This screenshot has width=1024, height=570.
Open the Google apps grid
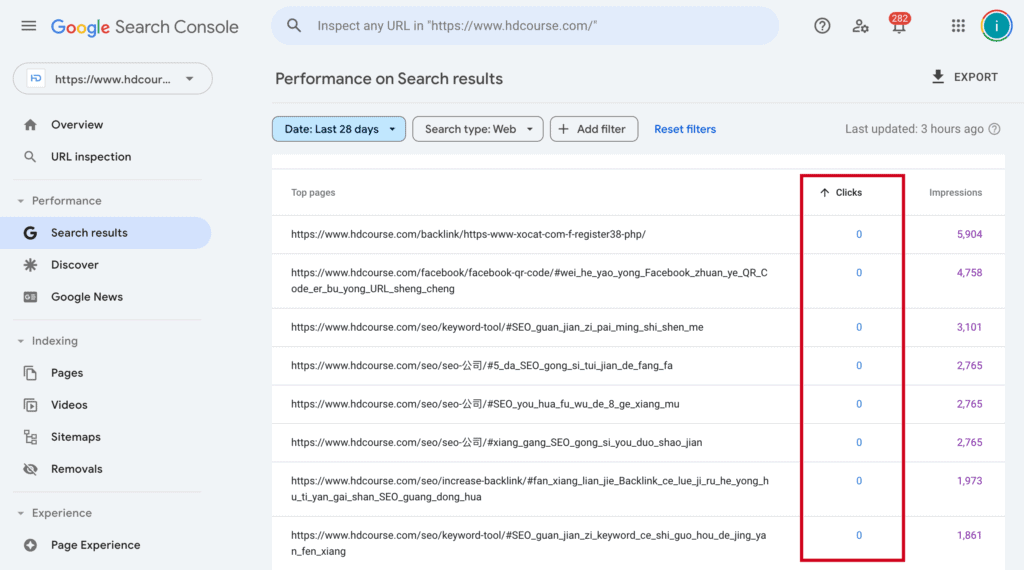coord(958,26)
